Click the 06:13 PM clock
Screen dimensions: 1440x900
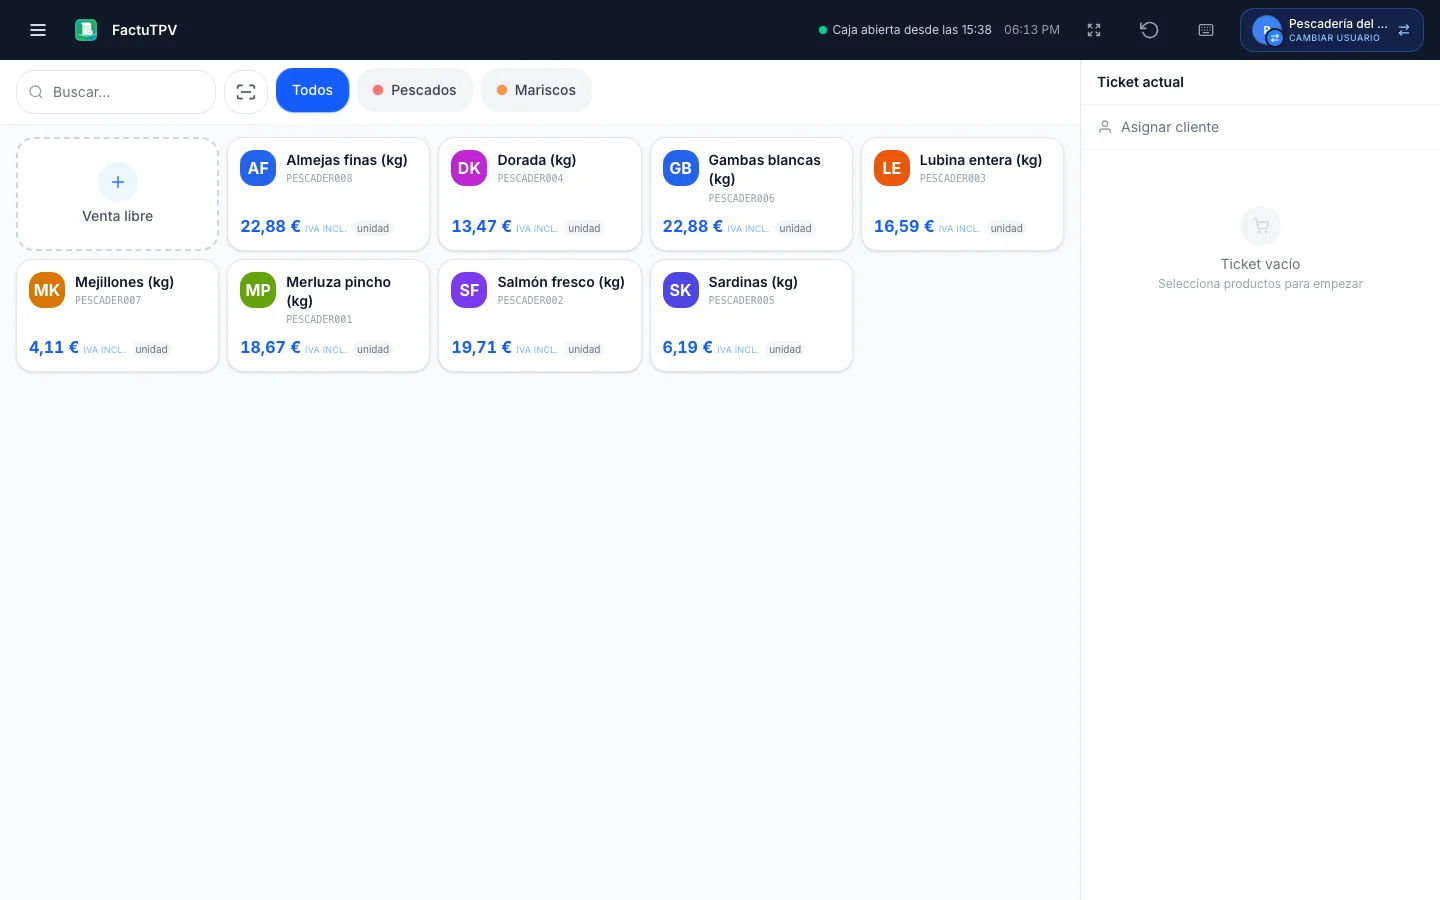[x=1032, y=30]
